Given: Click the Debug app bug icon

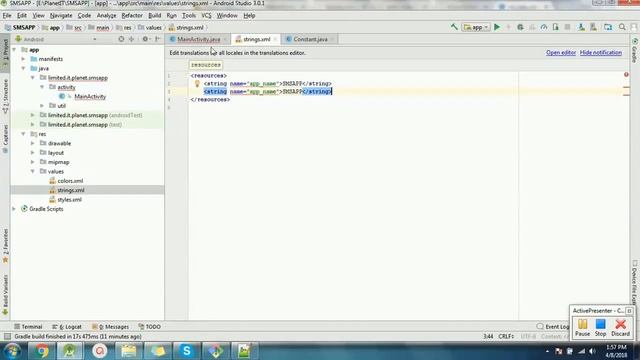Looking at the screenshot, I should point(520,27).
